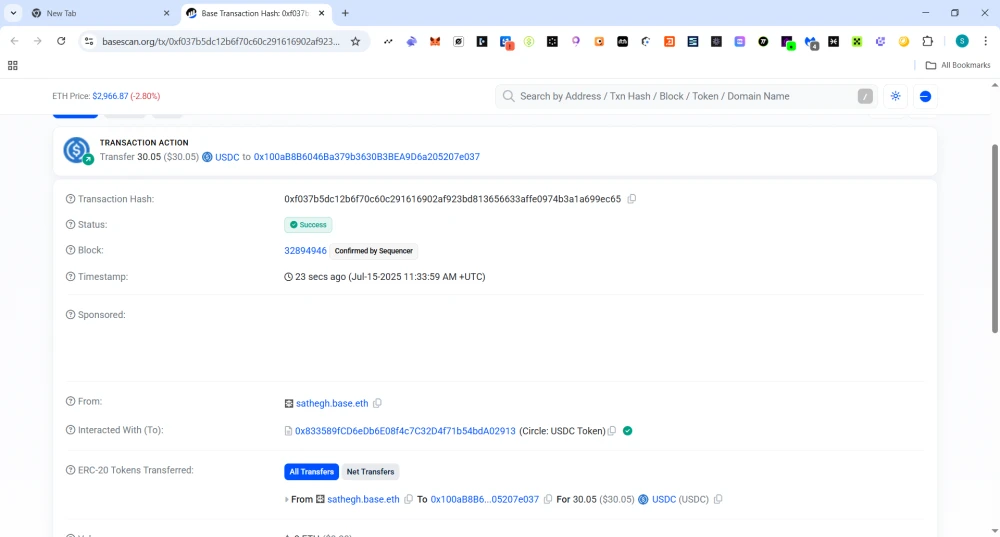
Task: Focus the Search by Address search field
Action: [680, 96]
